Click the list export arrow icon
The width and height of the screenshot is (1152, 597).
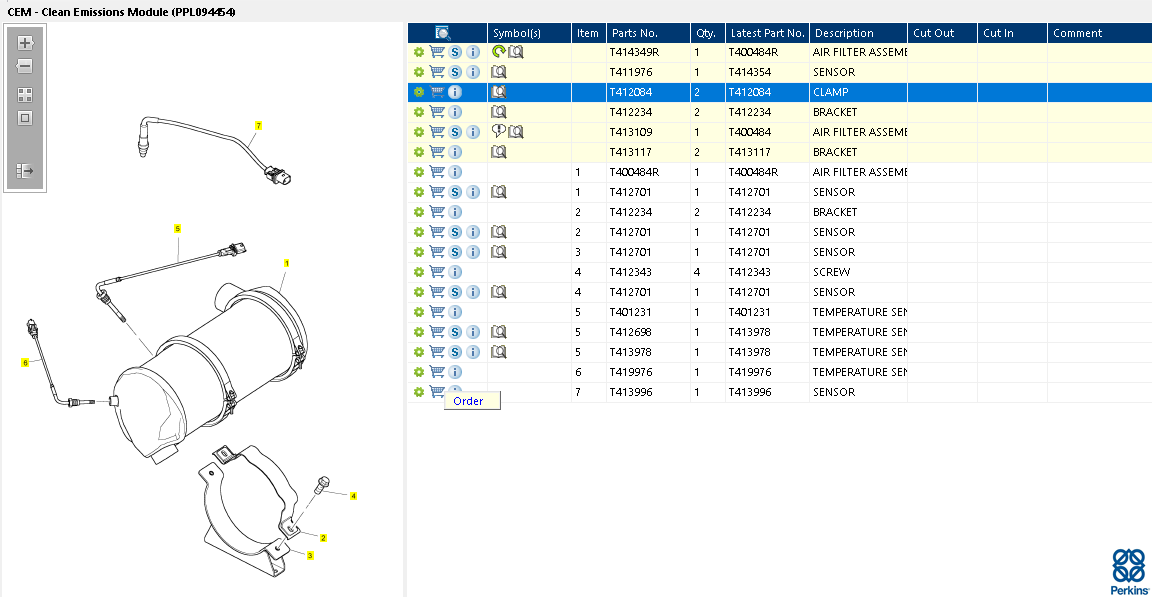(25, 171)
